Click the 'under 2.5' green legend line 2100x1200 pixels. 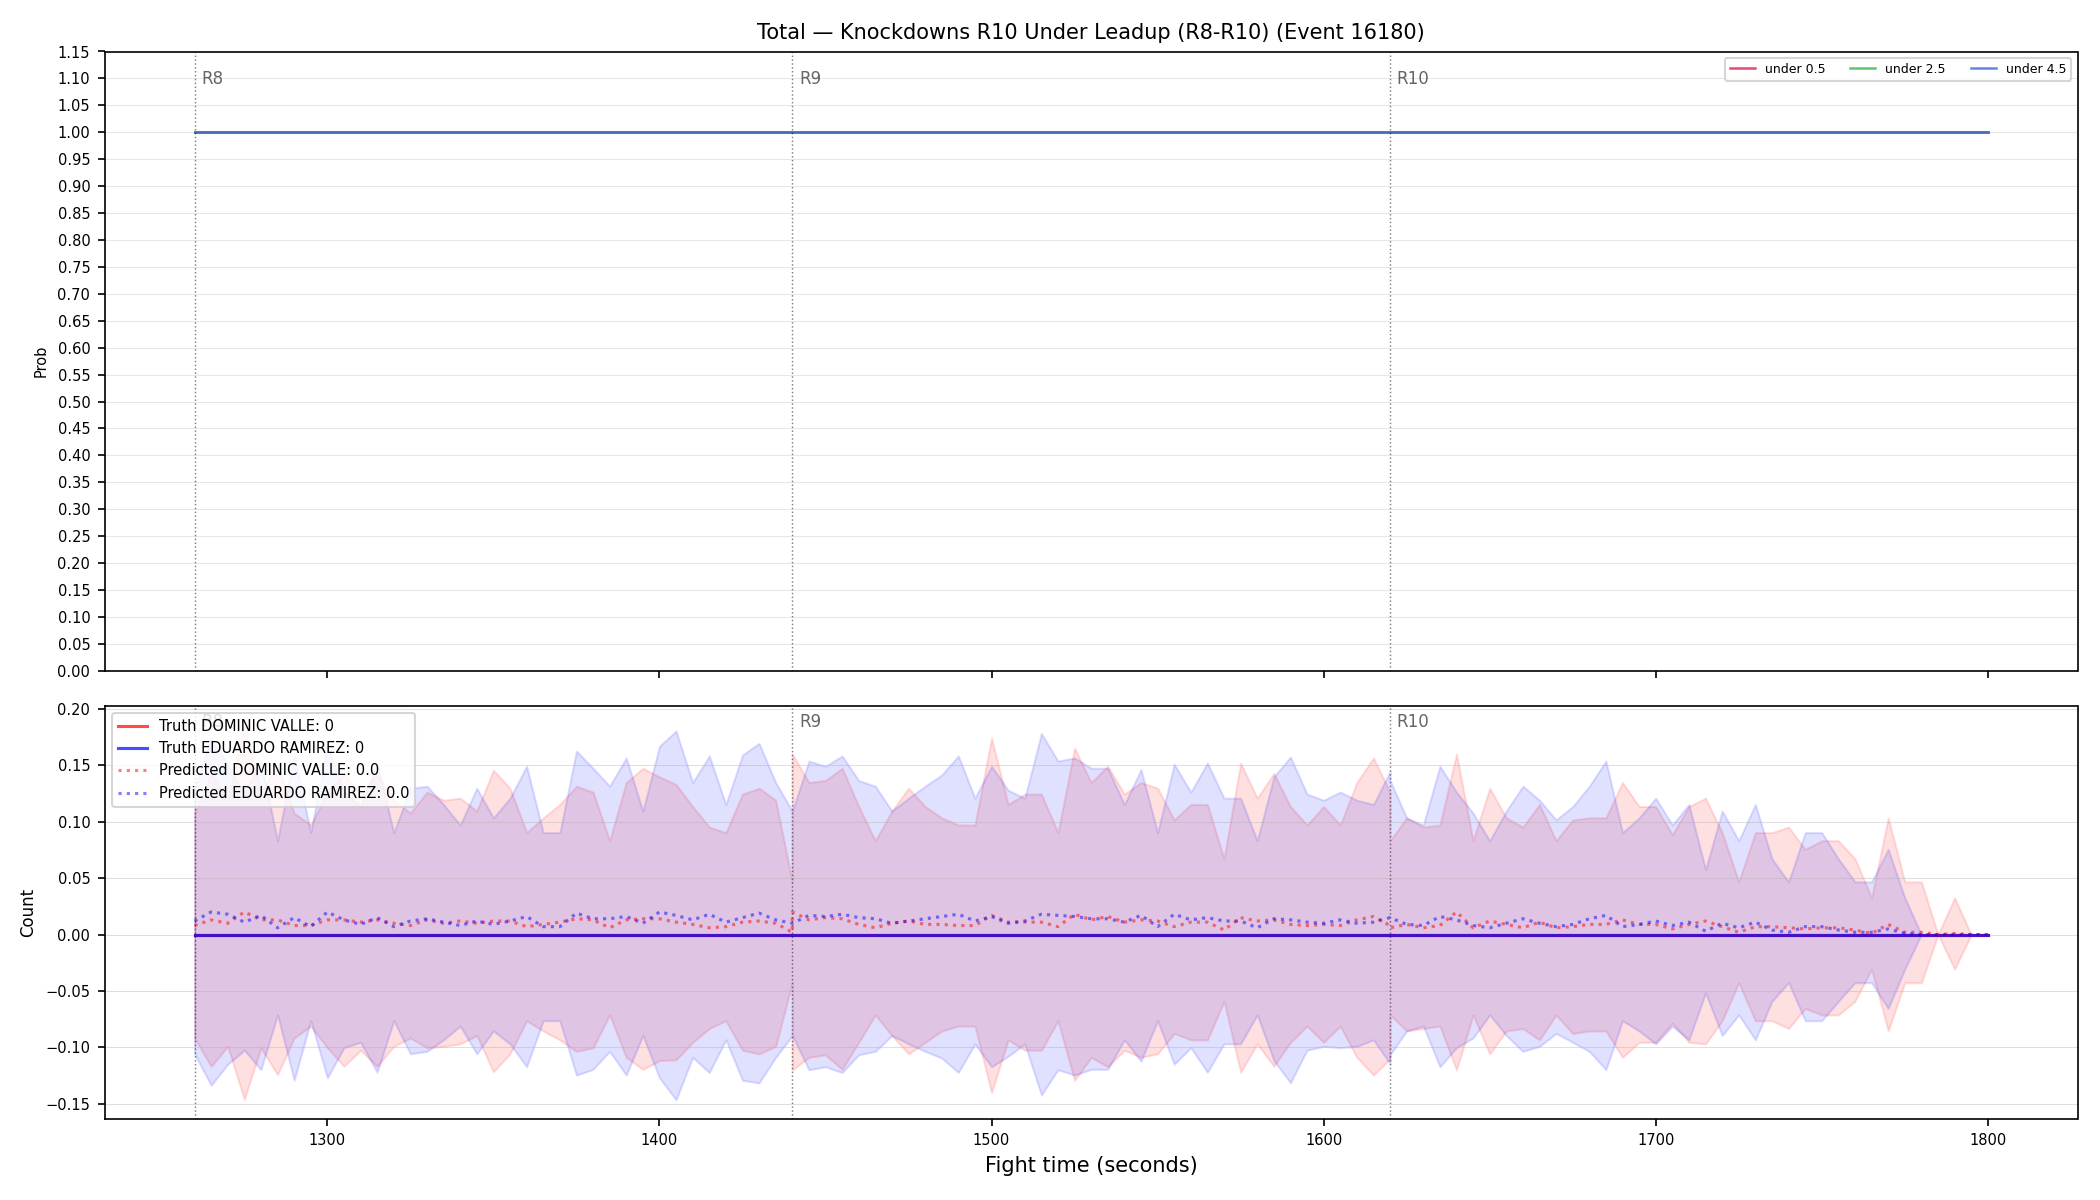(x=1863, y=69)
